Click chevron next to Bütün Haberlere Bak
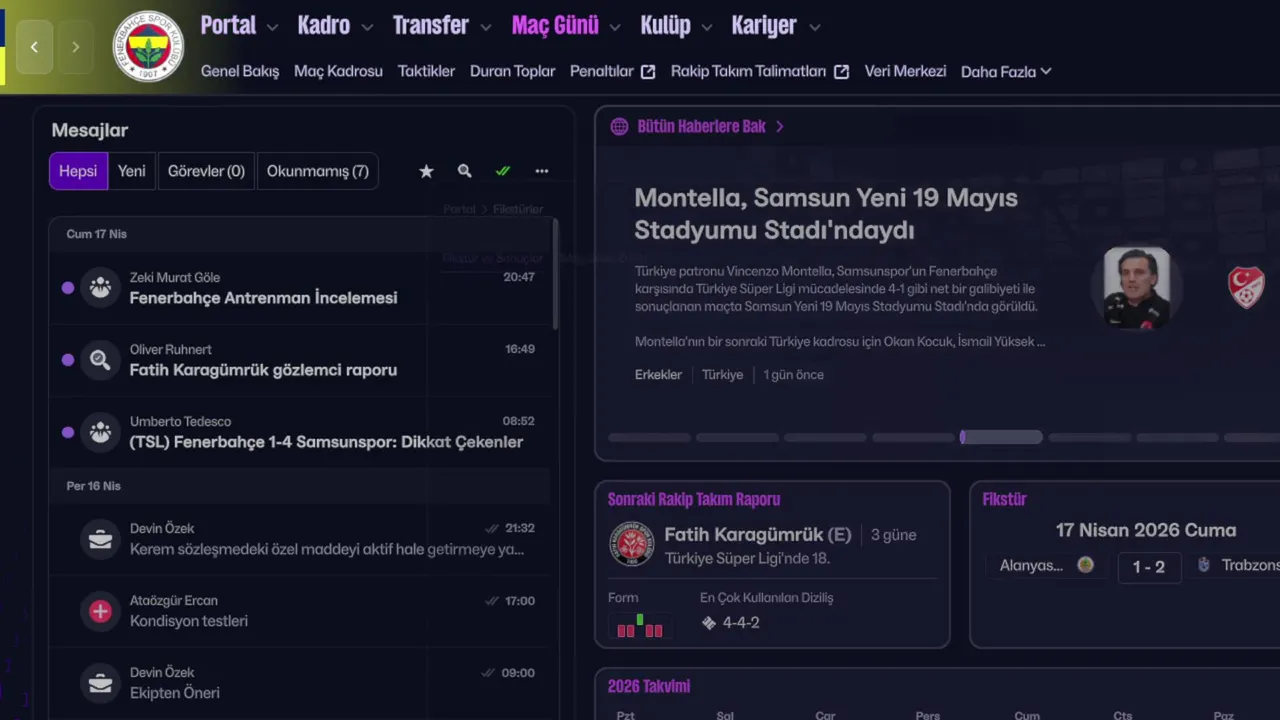This screenshot has height=720, width=1280. point(780,127)
